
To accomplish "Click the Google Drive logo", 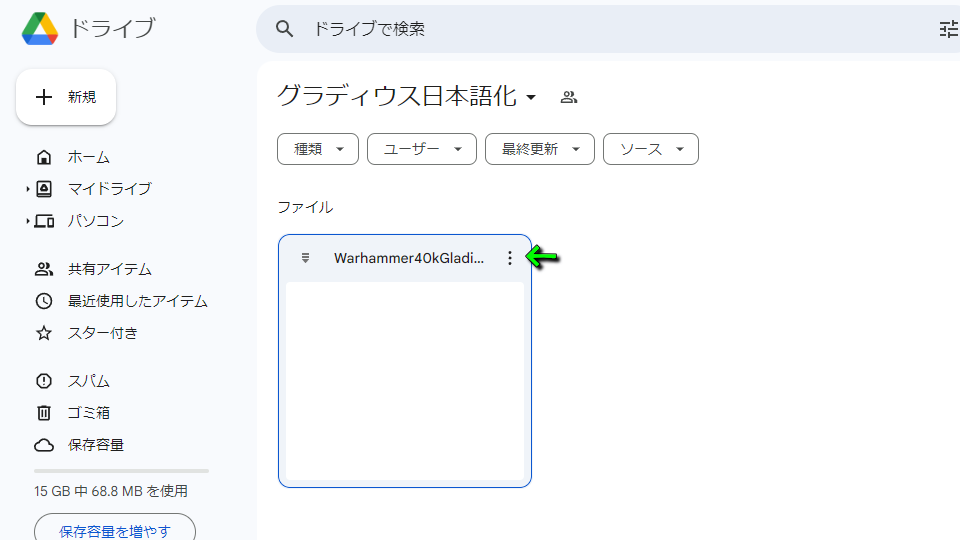I will (x=40, y=28).
